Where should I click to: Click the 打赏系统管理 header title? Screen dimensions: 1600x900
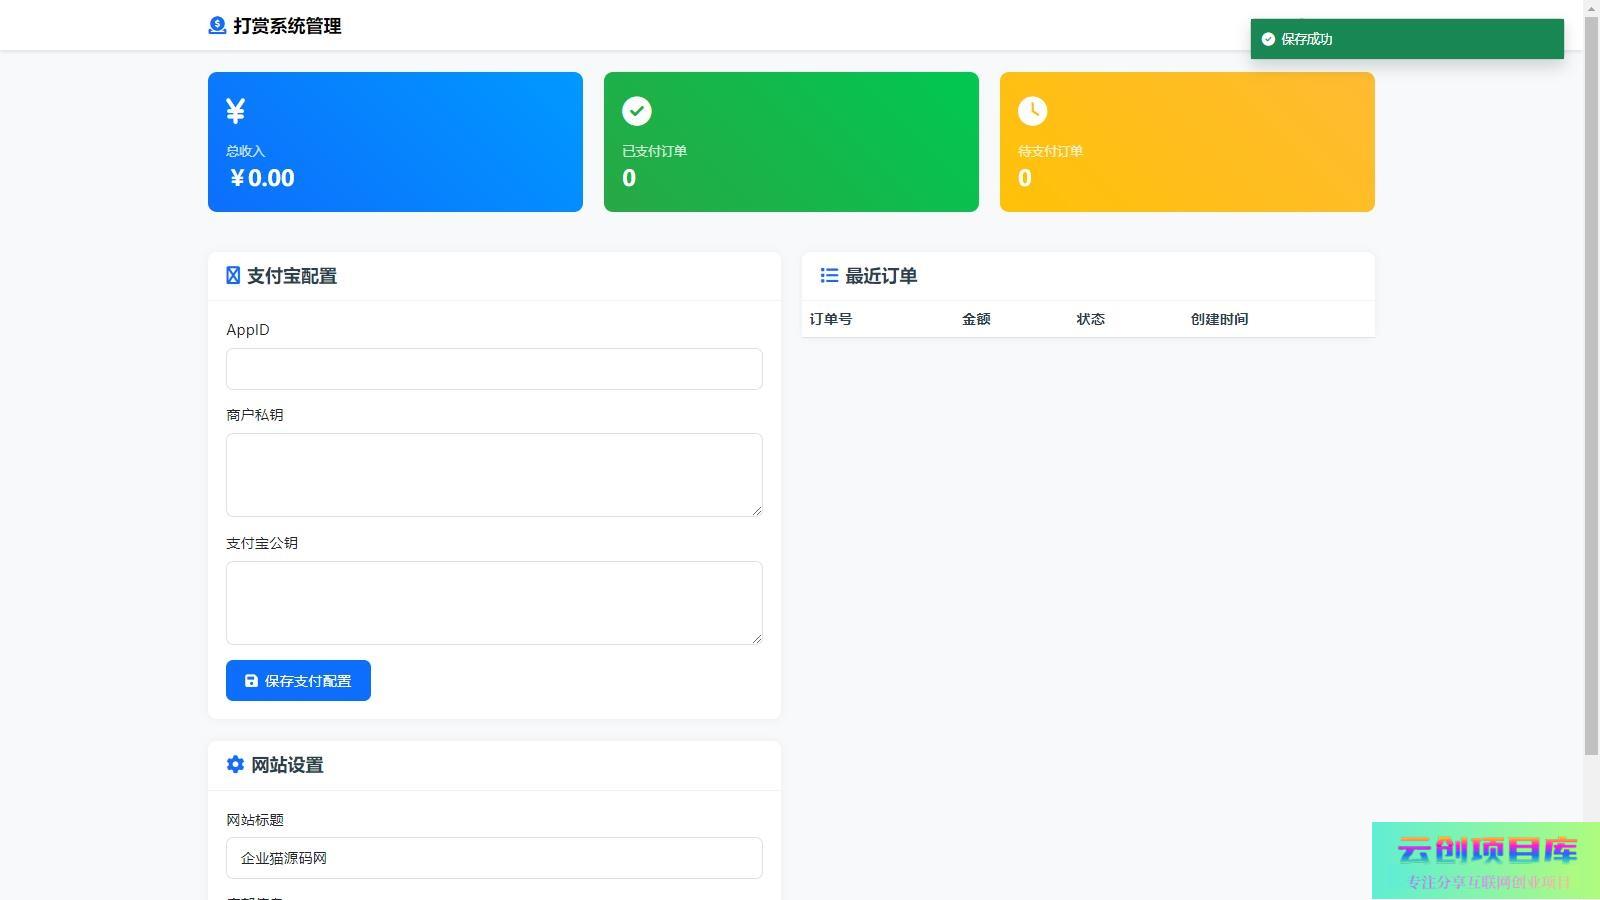coord(287,26)
